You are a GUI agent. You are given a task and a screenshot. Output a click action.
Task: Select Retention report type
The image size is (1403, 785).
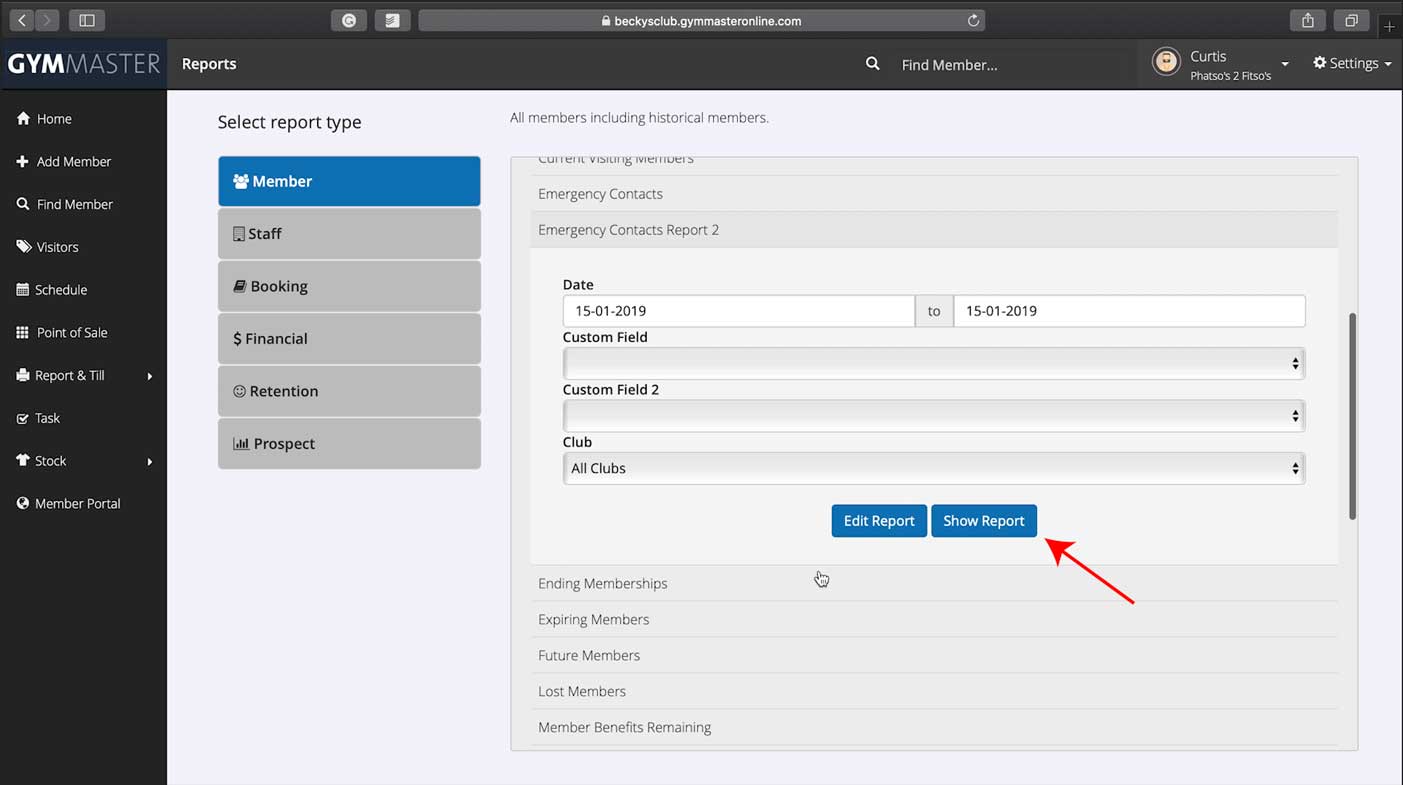tap(349, 391)
